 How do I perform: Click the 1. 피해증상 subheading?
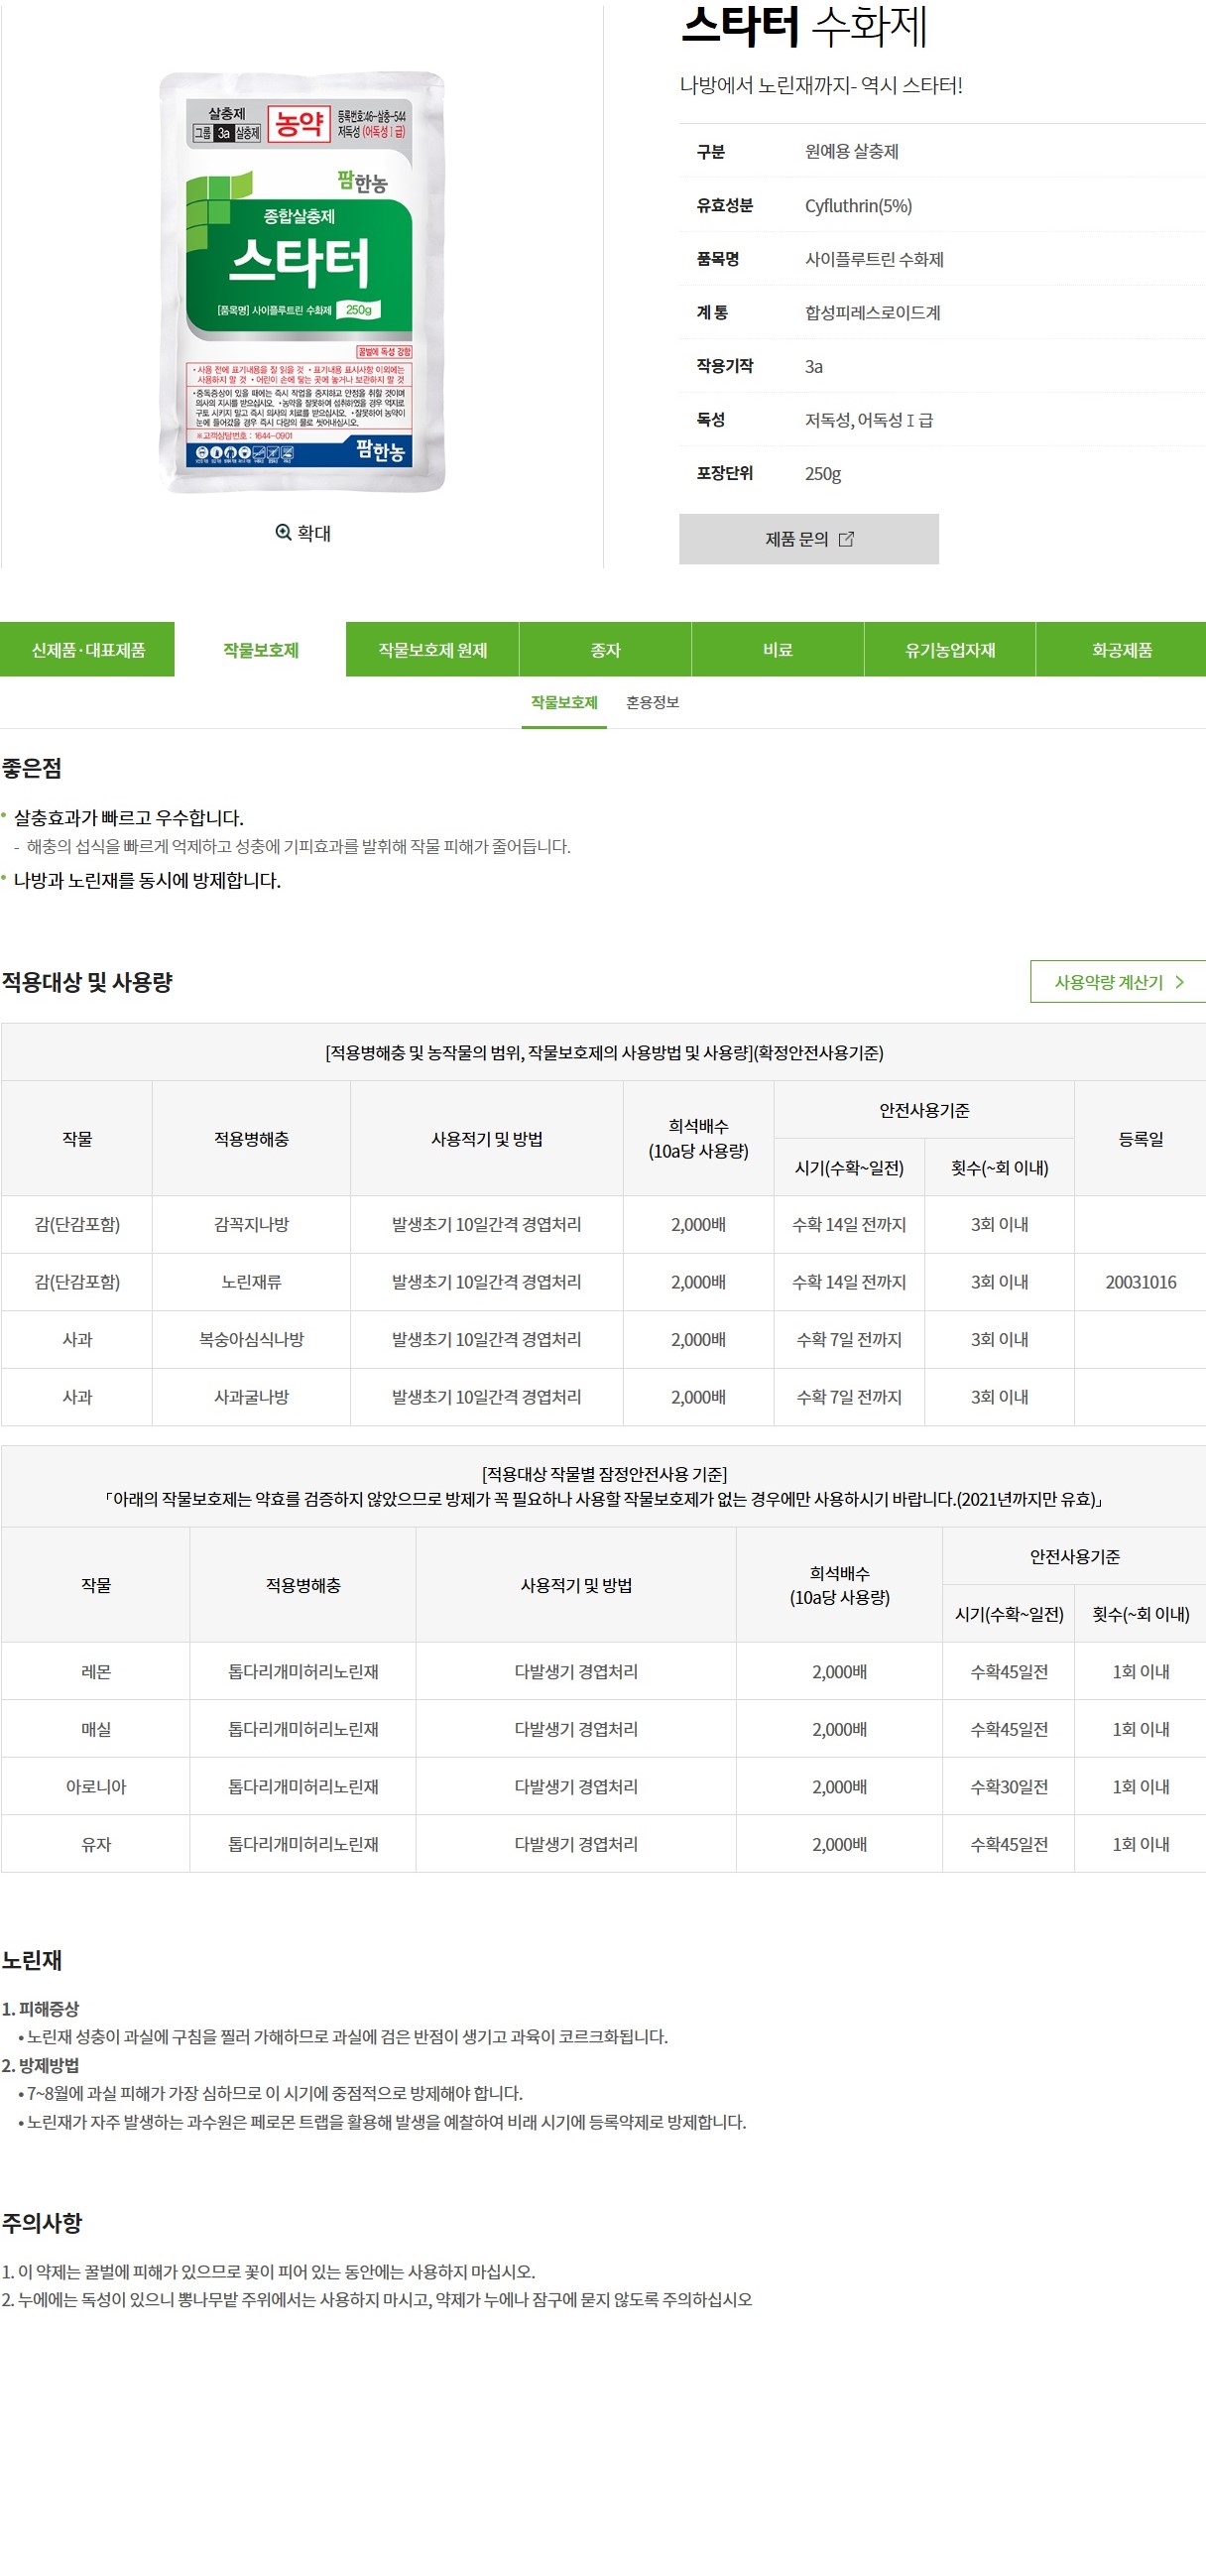click(40, 2009)
